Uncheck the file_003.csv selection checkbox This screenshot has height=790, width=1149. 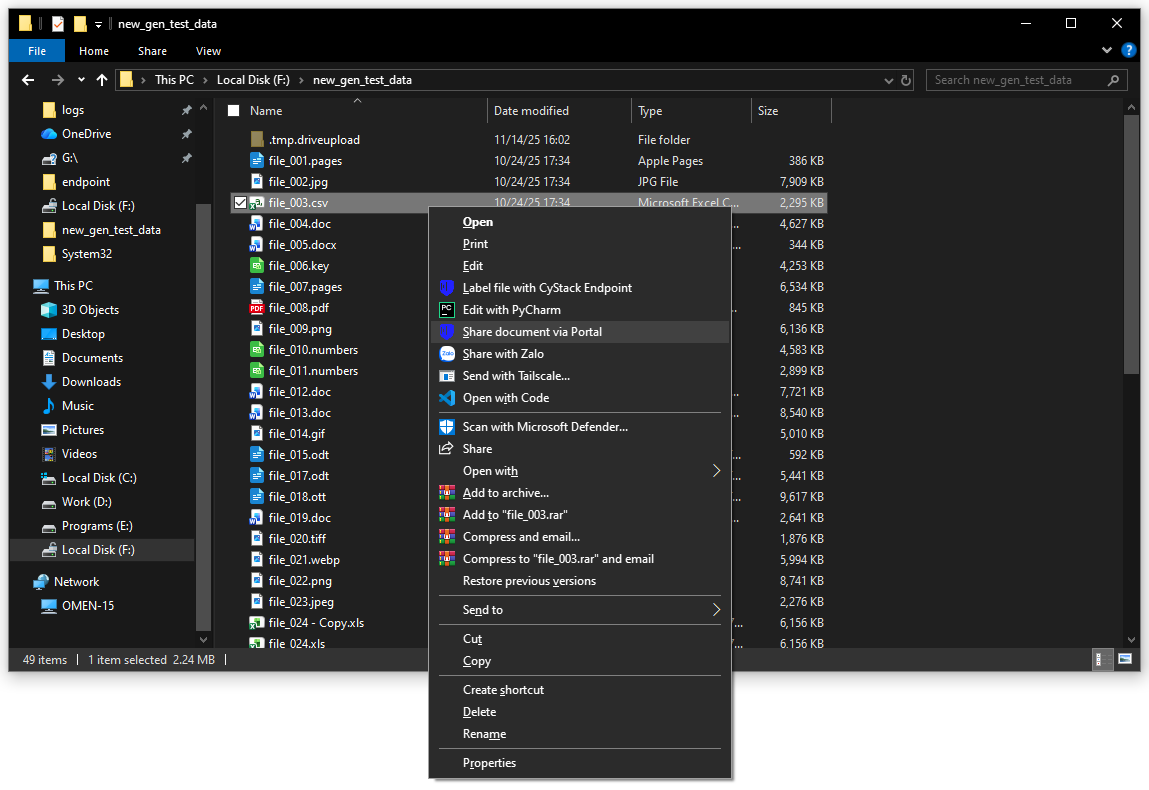pyautogui.click(x=240, y=202)
